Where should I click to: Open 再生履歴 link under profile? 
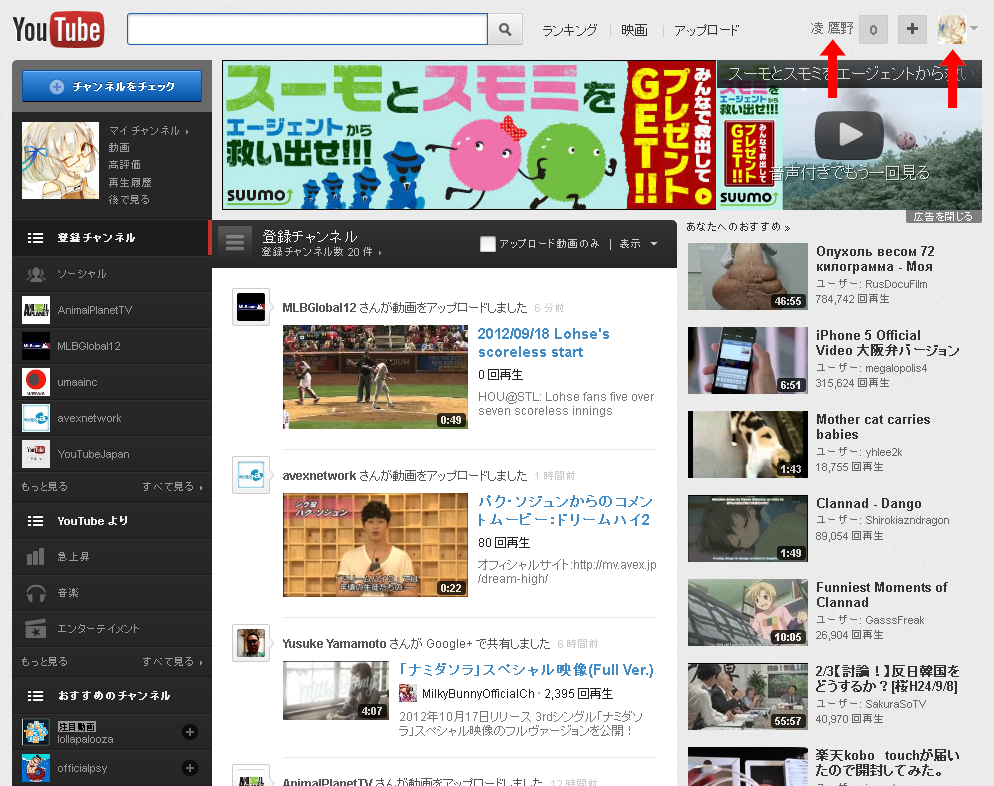pos(130,183)
